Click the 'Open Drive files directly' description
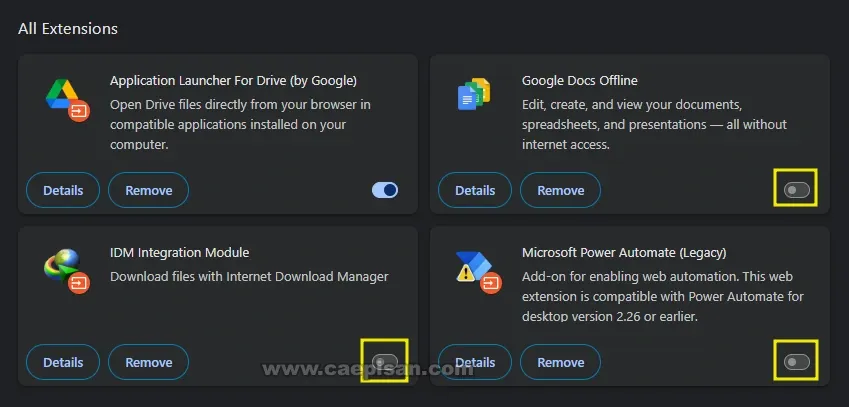The width and height of the screenshot is (849, 407). click(x=240, y=124)
